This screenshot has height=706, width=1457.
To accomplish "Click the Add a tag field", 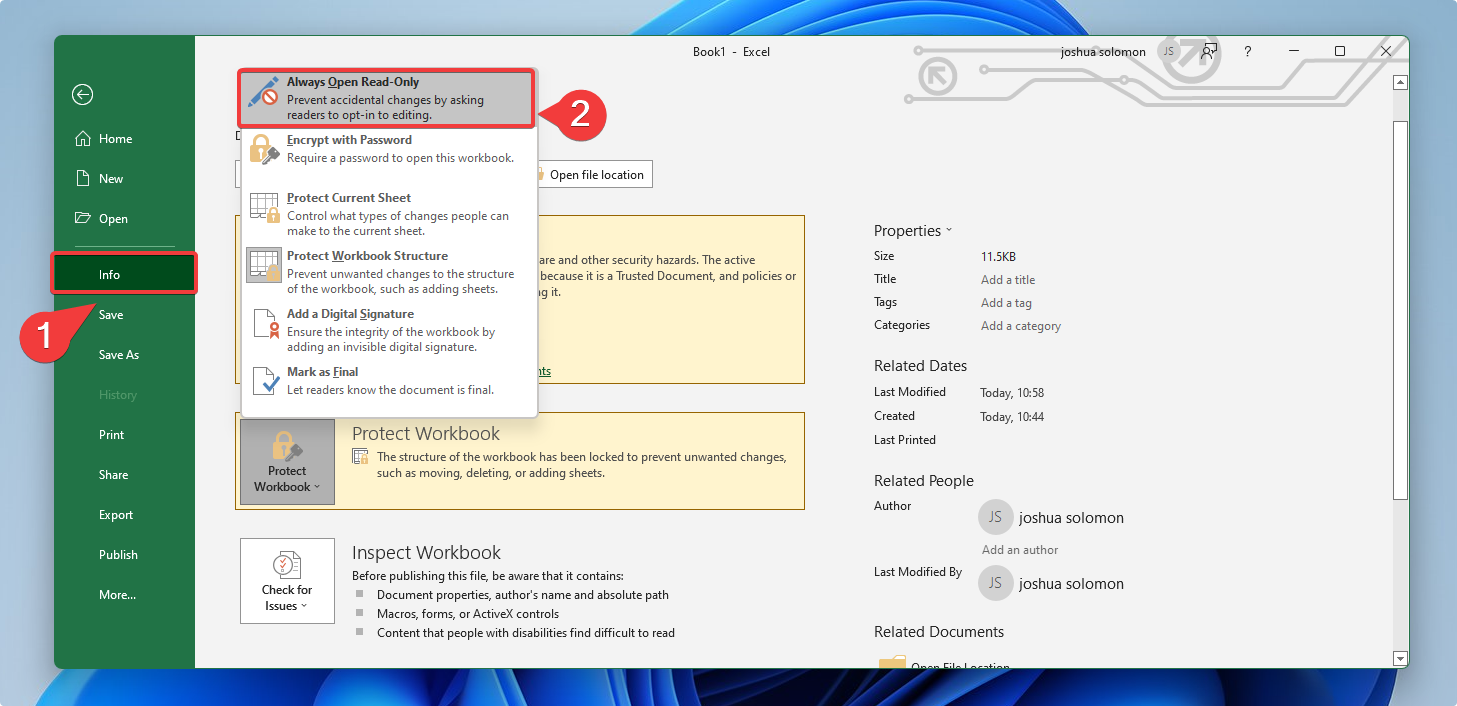I will [x=1006, y=303].
